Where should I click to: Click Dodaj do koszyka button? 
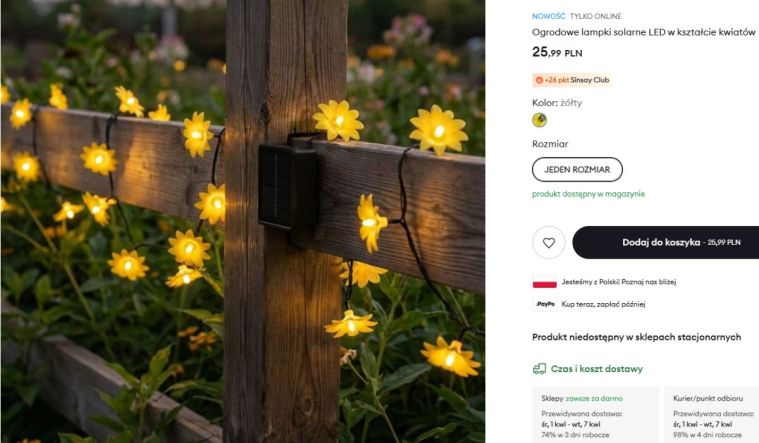[666, 242]
